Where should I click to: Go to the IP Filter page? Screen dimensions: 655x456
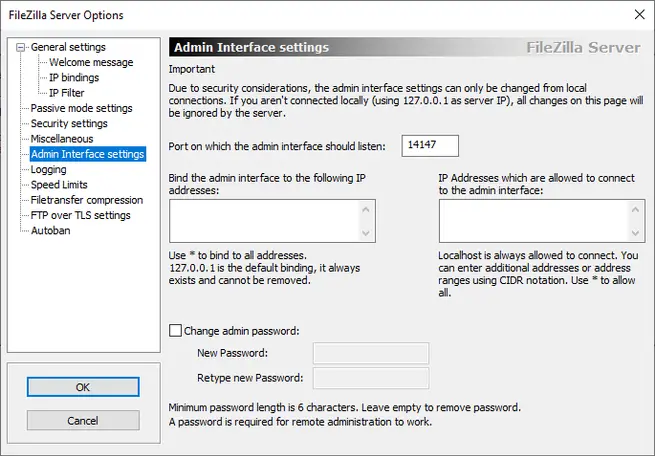click(x=67, y=93)
